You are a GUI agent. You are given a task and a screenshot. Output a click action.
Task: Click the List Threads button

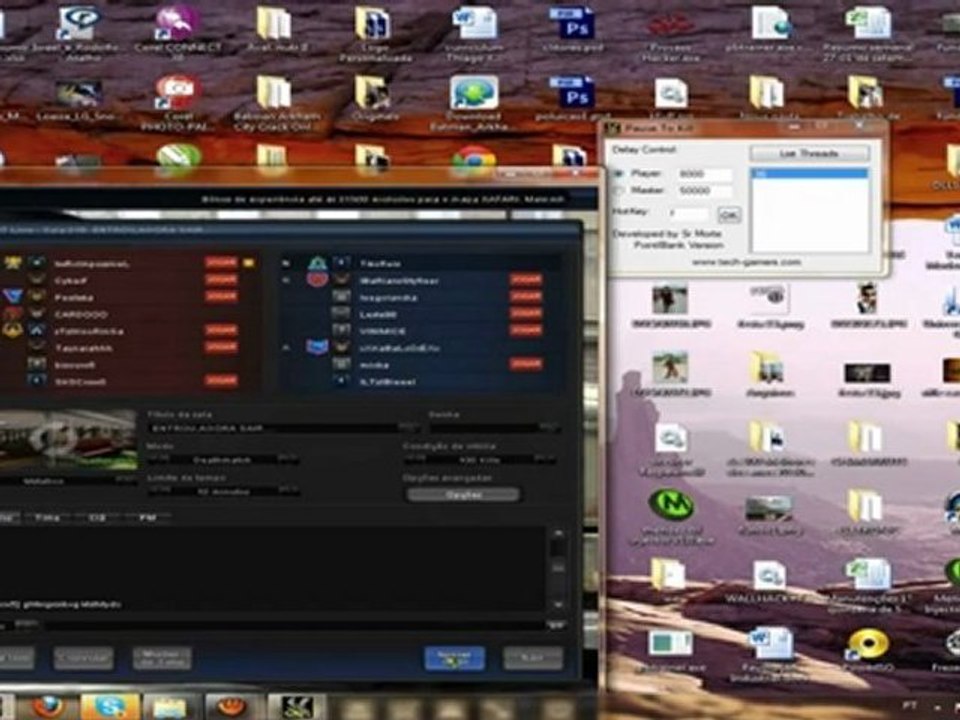(809, 154)
